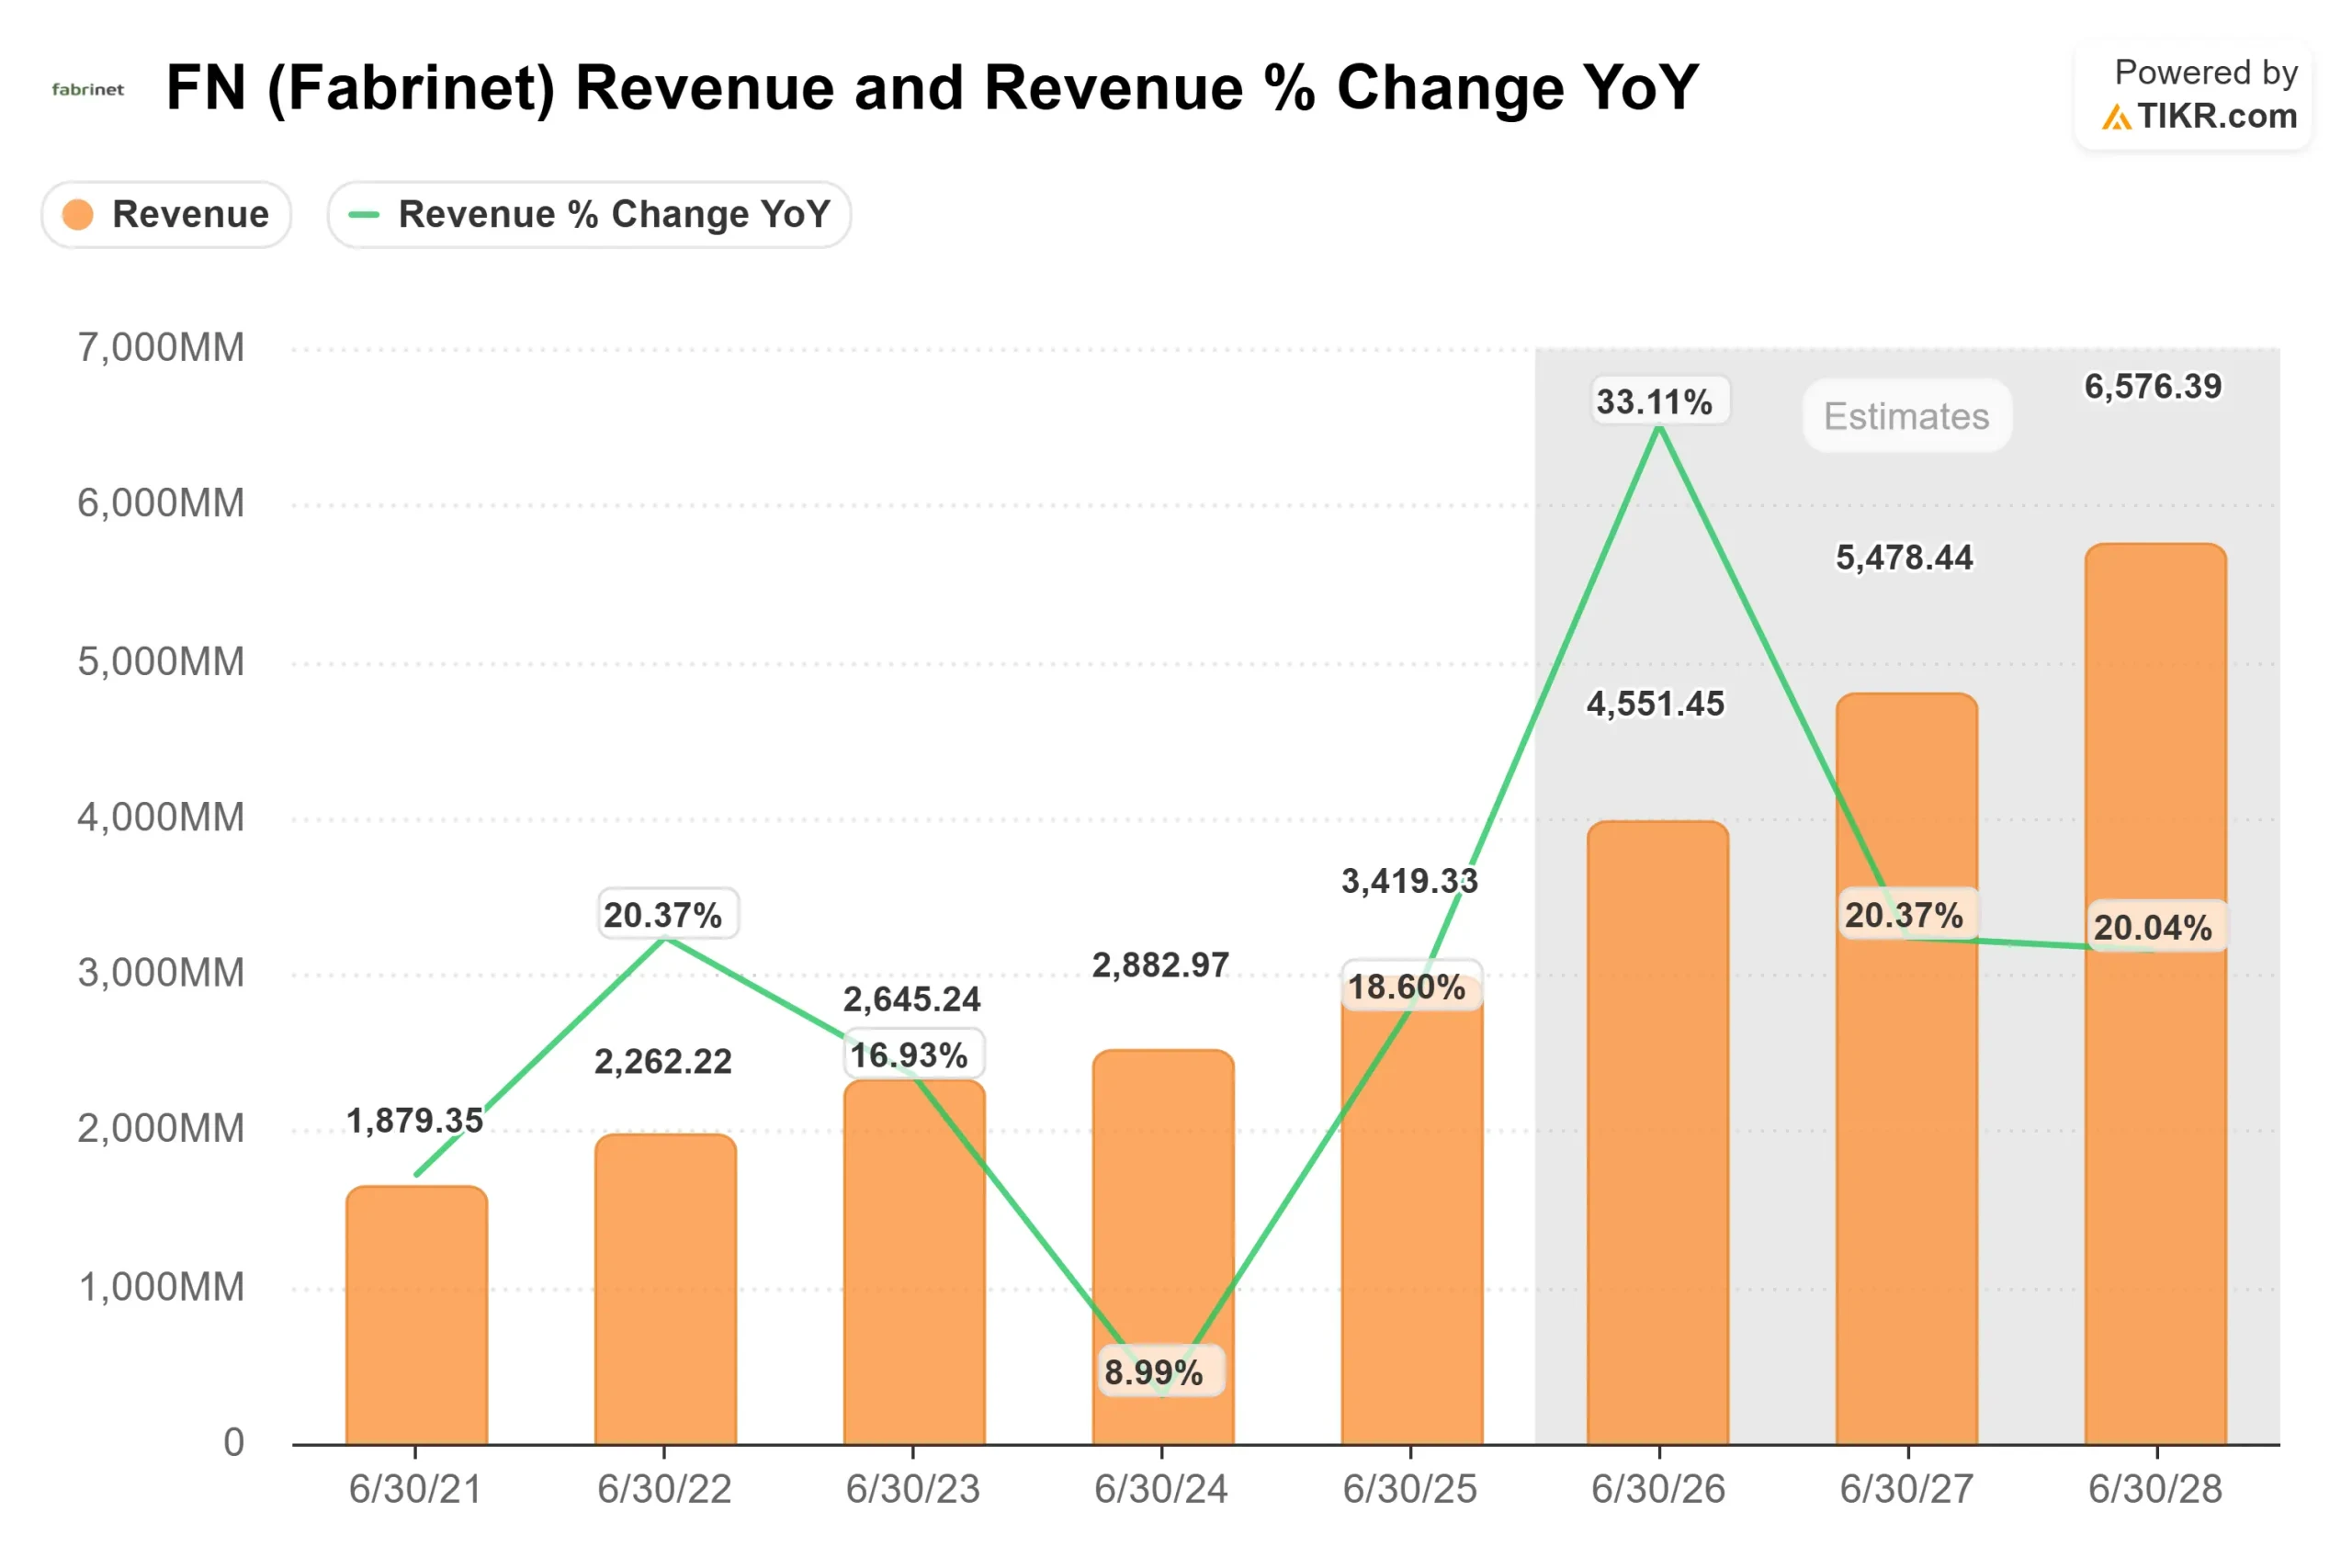Click the 4,000MM y-axis label

tap(161, 818)
